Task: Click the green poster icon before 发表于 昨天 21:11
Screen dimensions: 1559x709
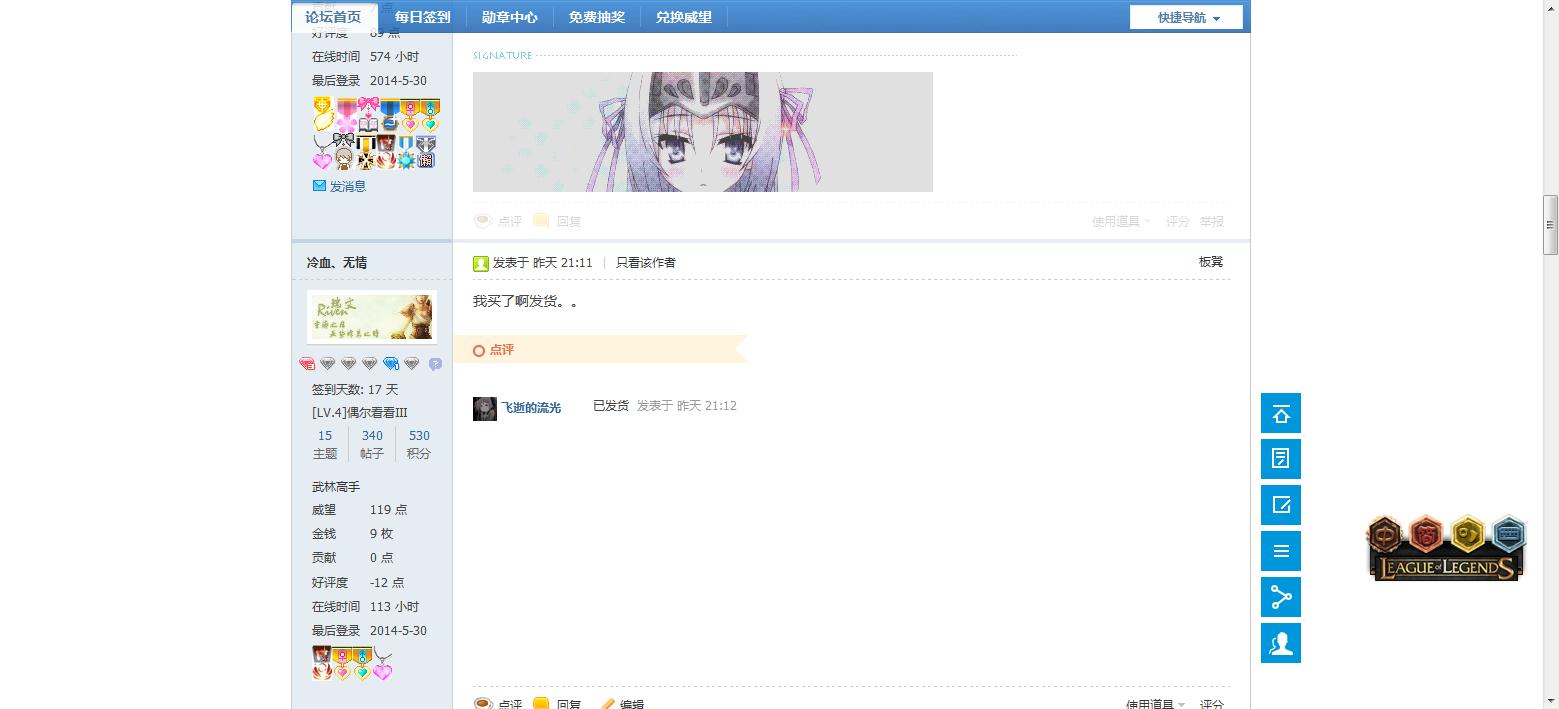Action: point(481,263)
